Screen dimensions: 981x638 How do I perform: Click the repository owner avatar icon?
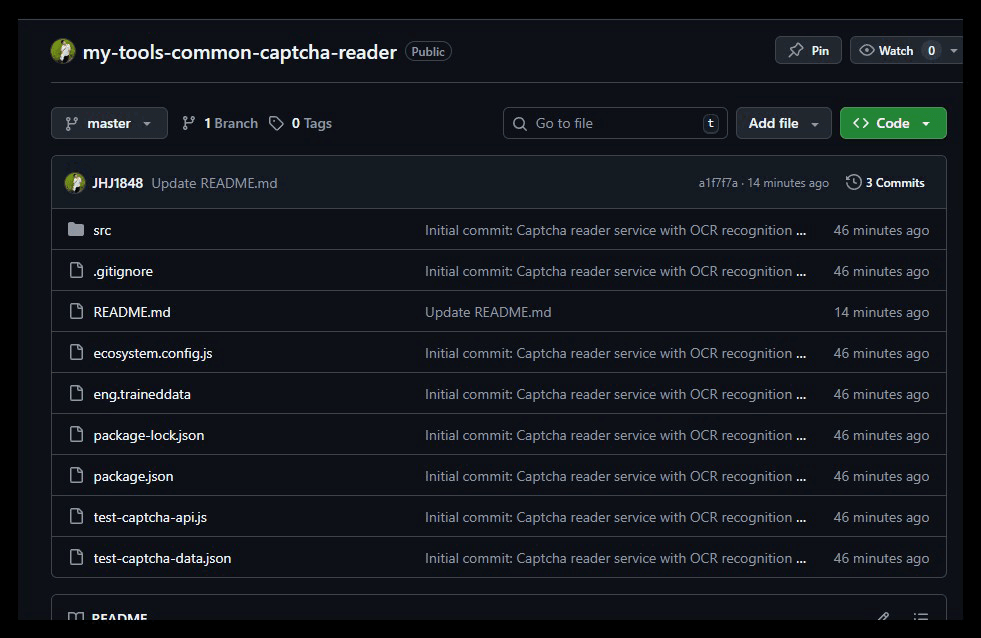[x=63, y=52]
